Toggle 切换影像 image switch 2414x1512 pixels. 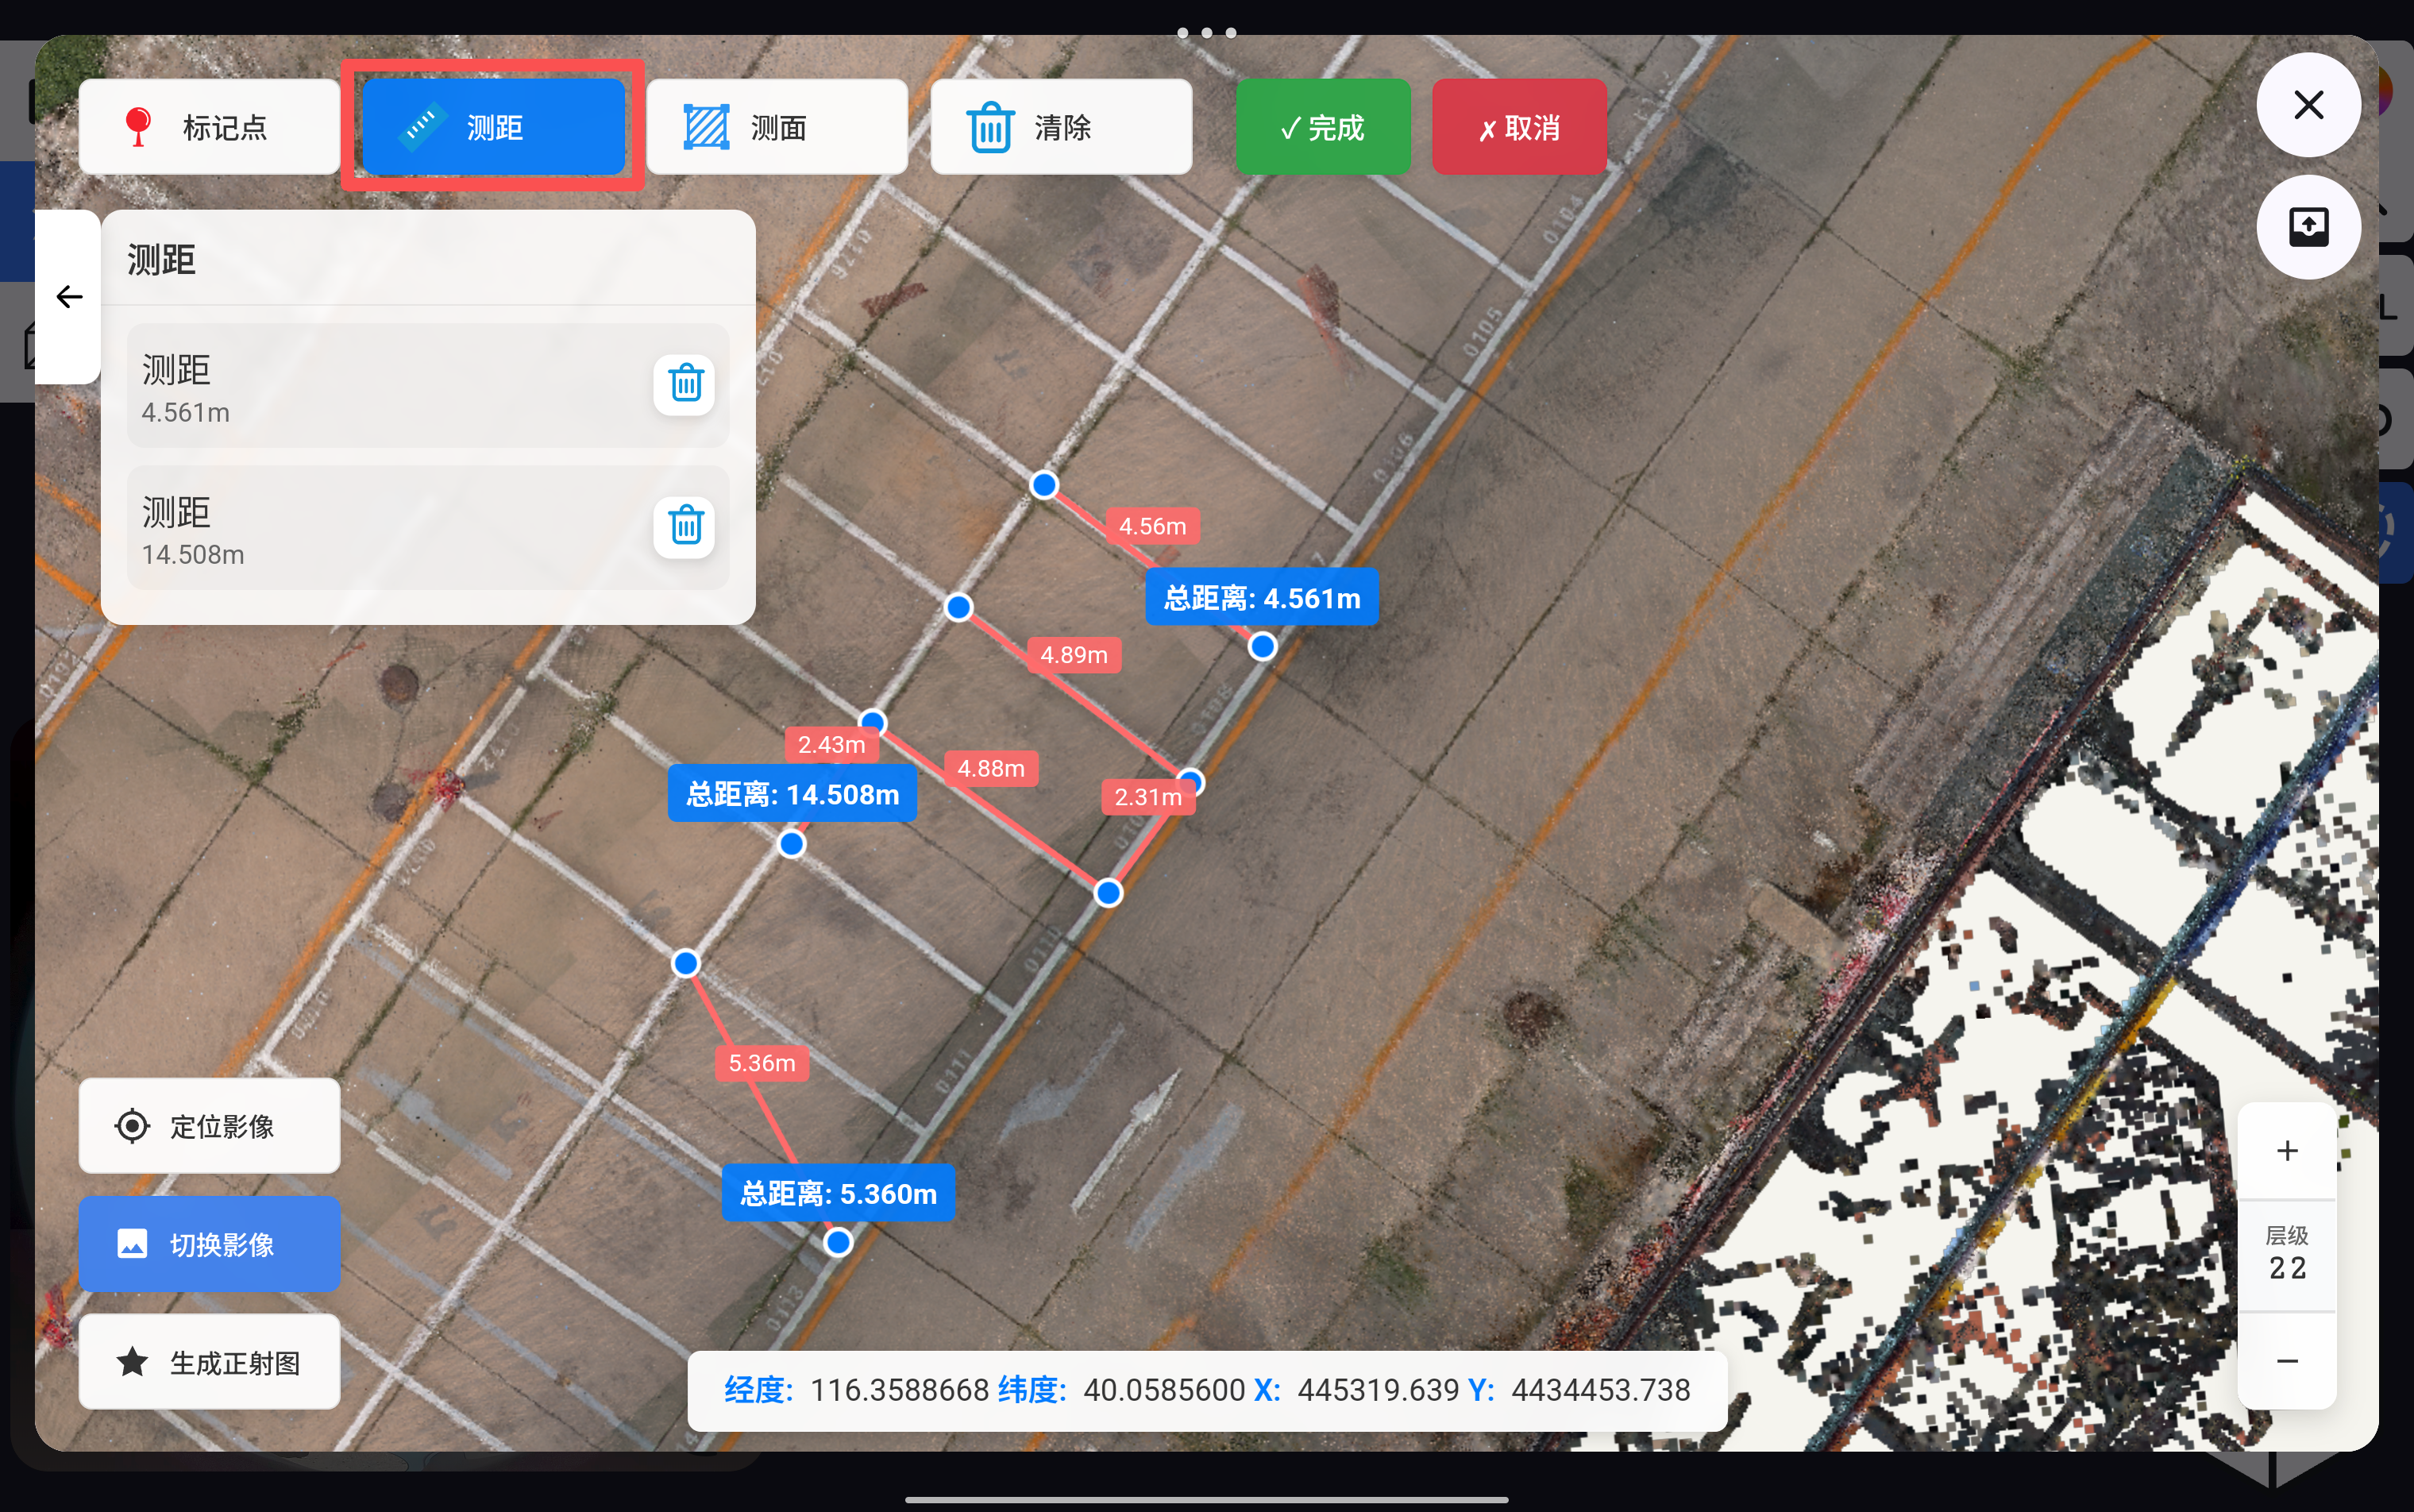coord(209,1244)
